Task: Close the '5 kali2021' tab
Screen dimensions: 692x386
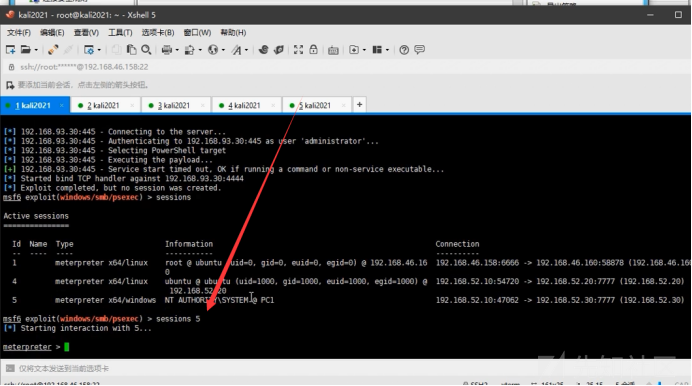Action: (343, 105)
